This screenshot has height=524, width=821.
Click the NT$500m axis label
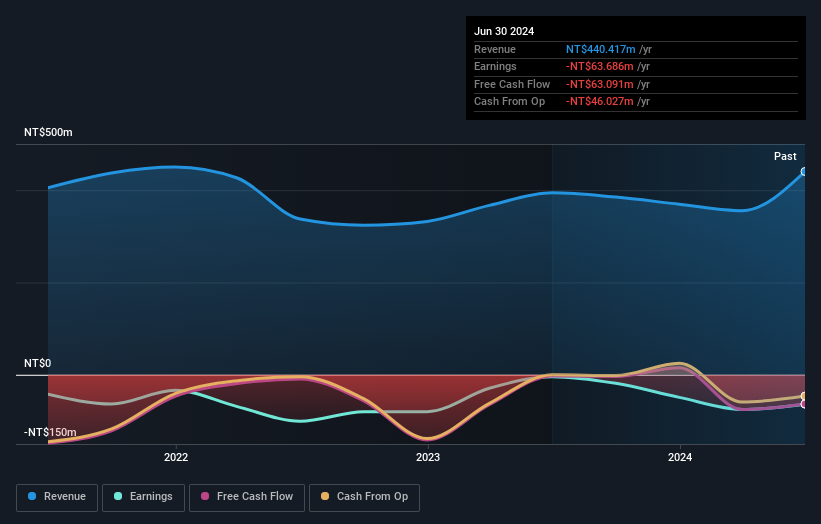coord(48,132)
